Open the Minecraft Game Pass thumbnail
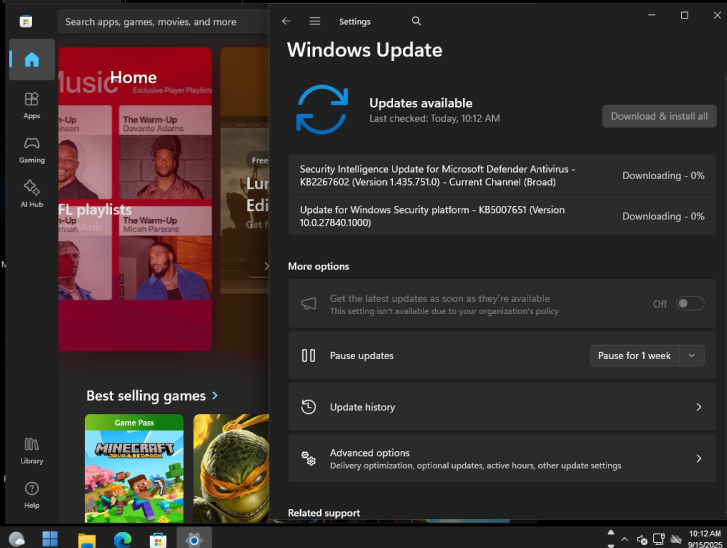Screen dimensions: 727x548 [134, 468]
